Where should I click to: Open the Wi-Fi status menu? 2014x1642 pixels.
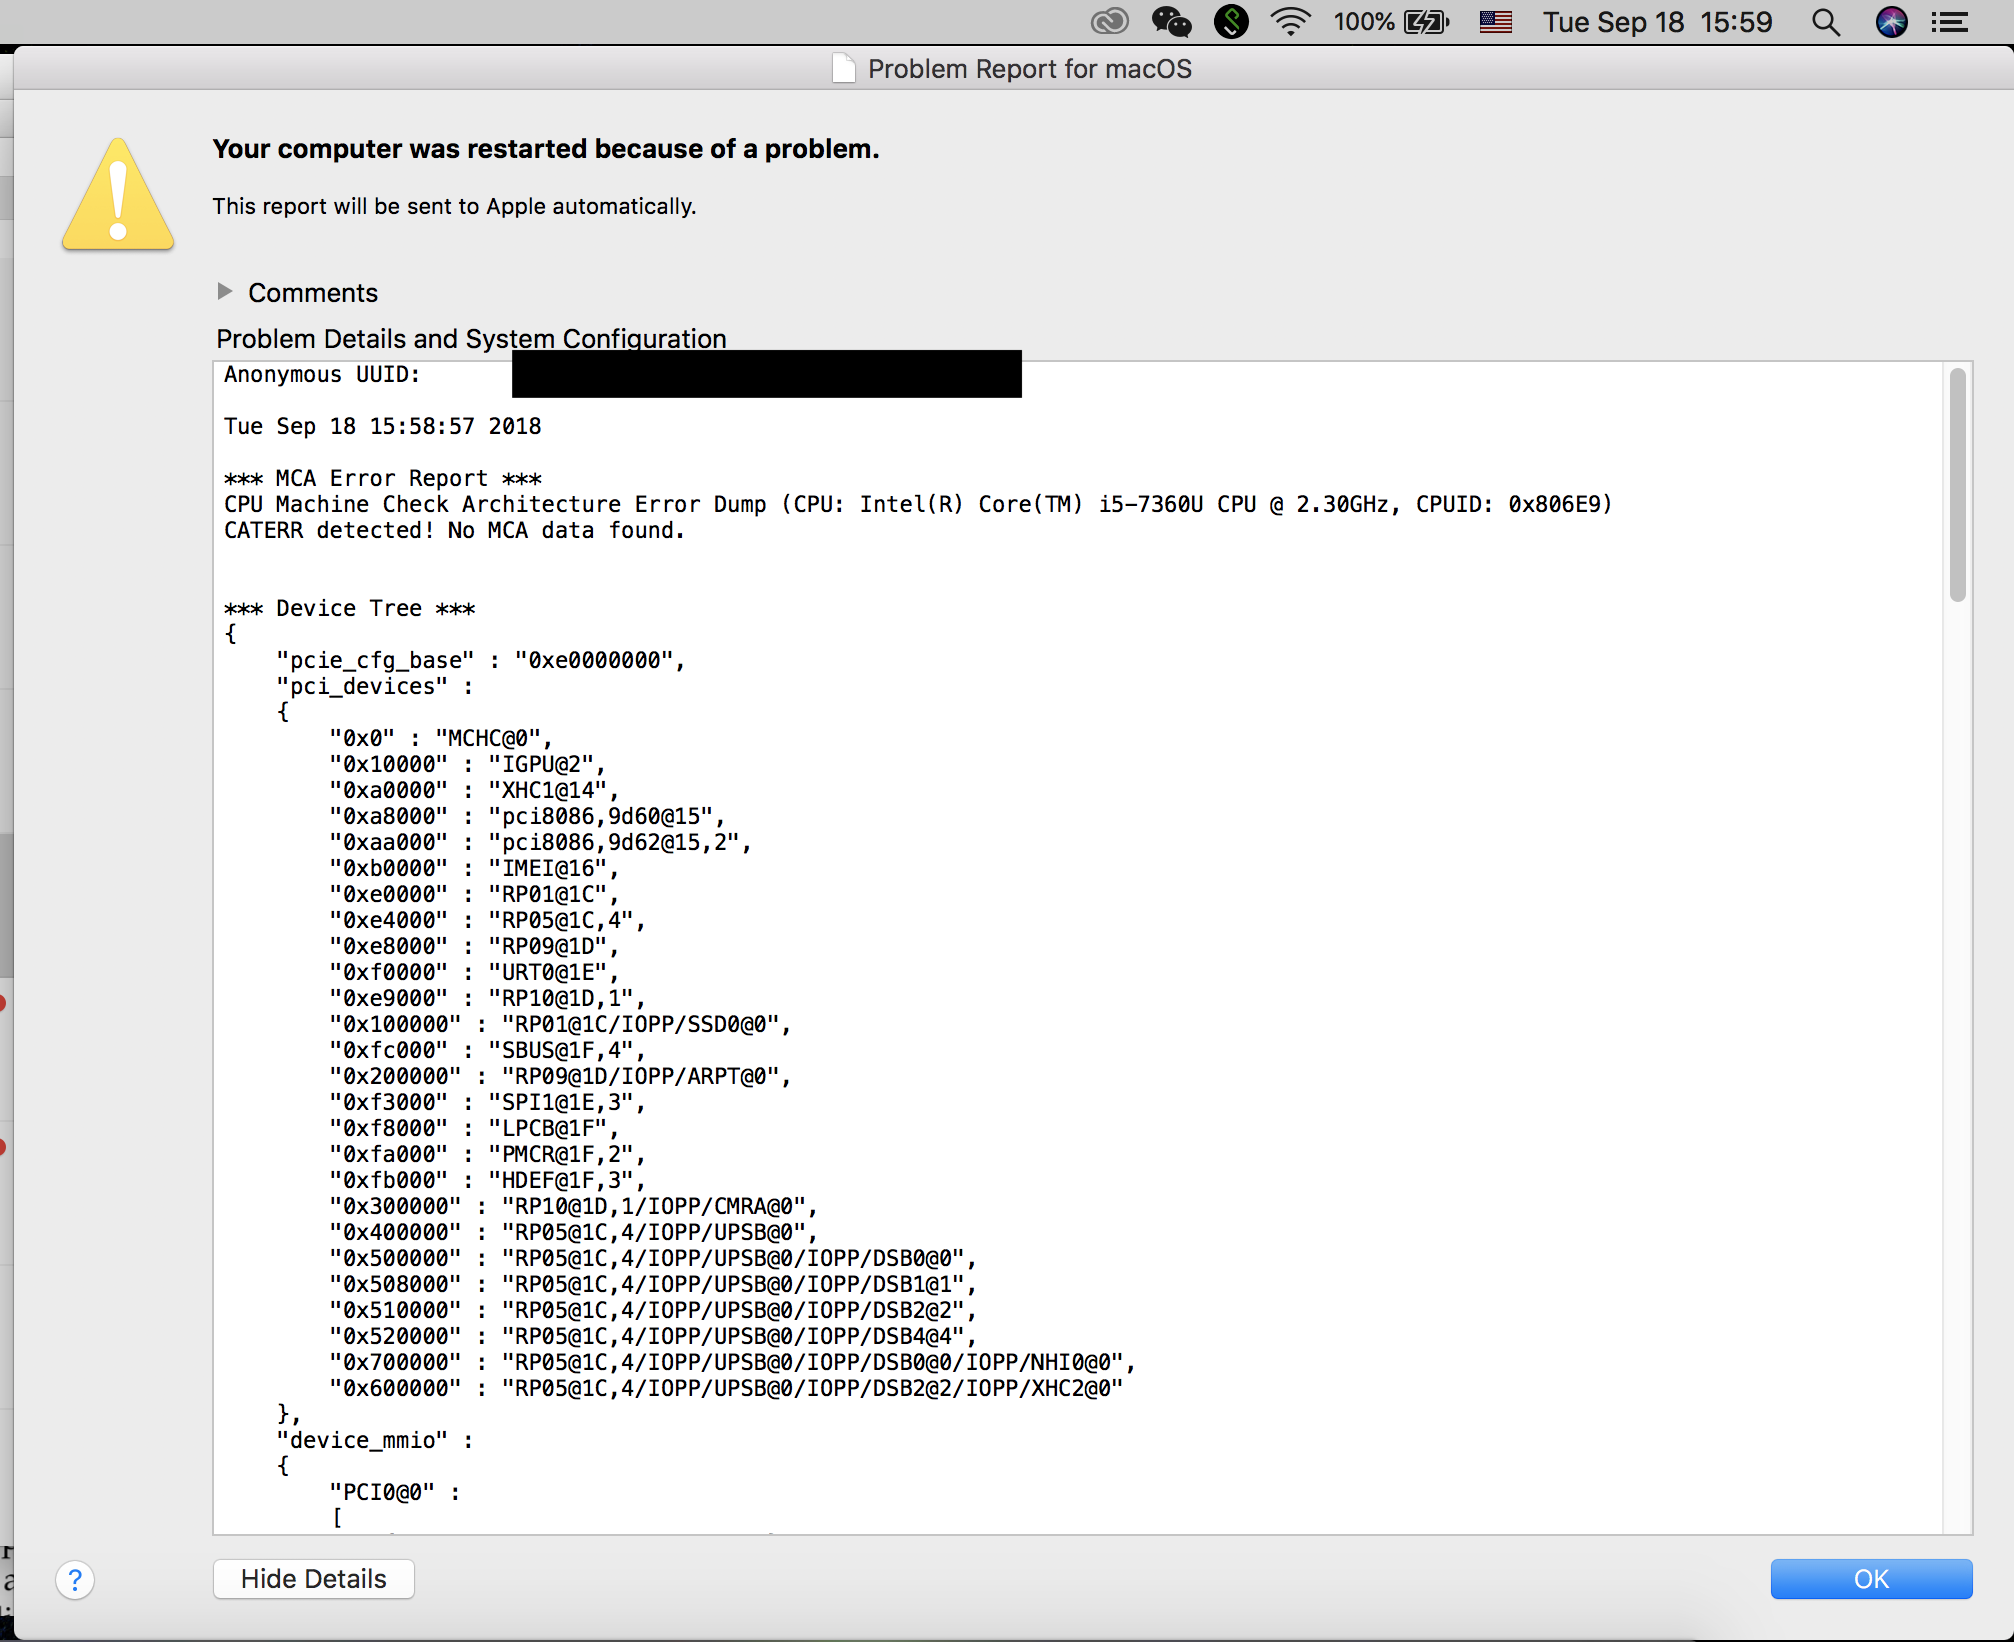[1291, 21]
